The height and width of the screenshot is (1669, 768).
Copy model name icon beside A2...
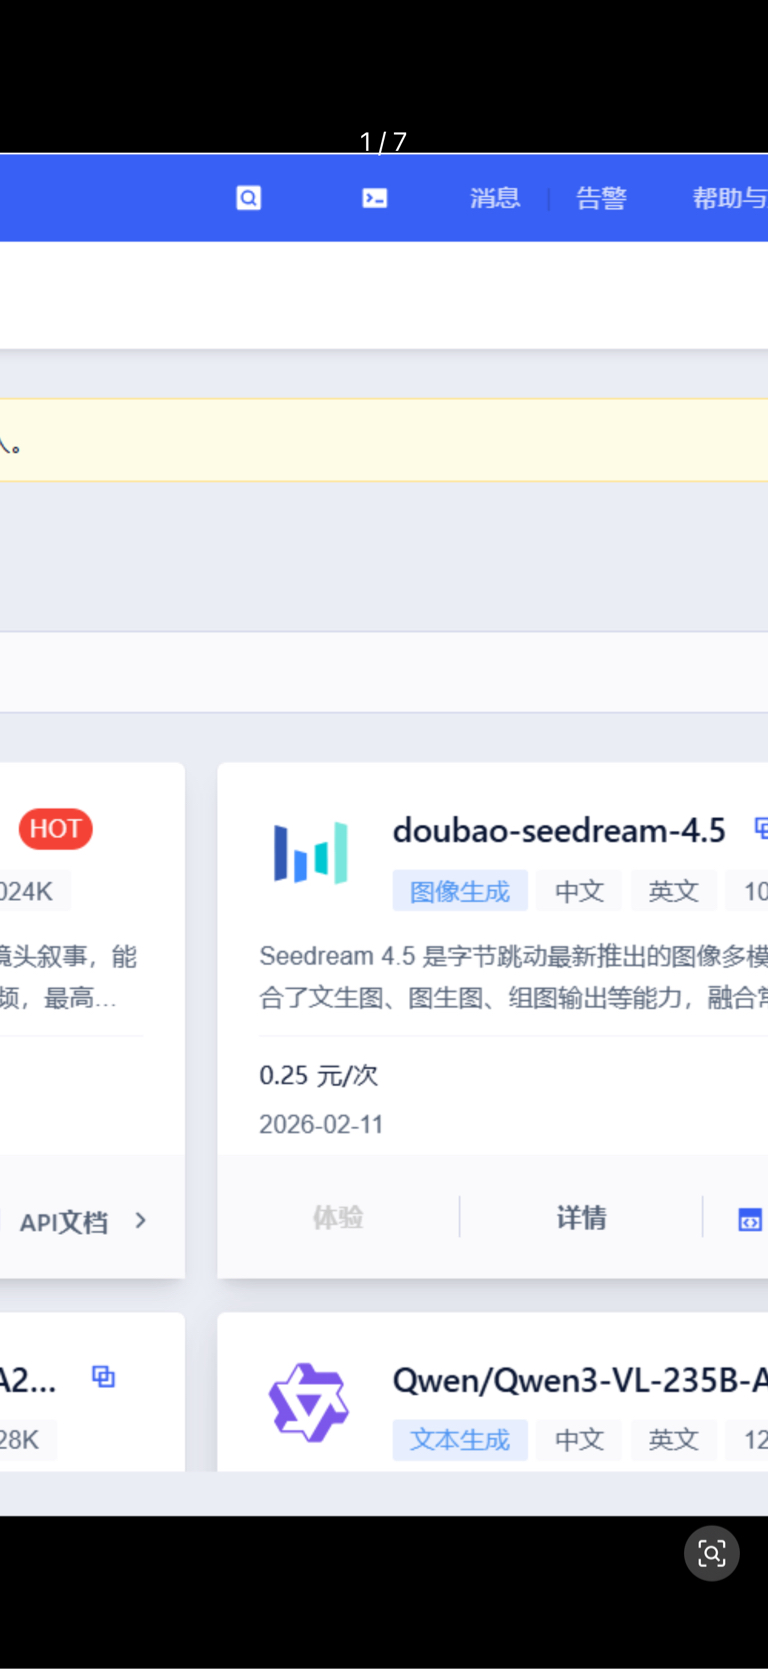[x=103, y=1377]
